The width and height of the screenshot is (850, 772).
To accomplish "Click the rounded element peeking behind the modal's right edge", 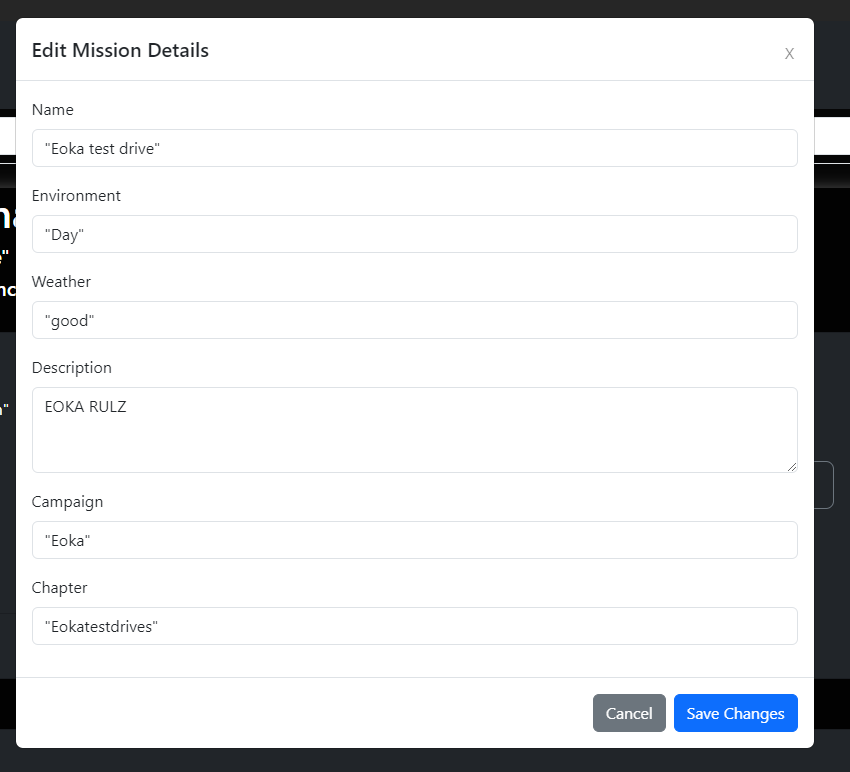I will [x=824, y=484].
